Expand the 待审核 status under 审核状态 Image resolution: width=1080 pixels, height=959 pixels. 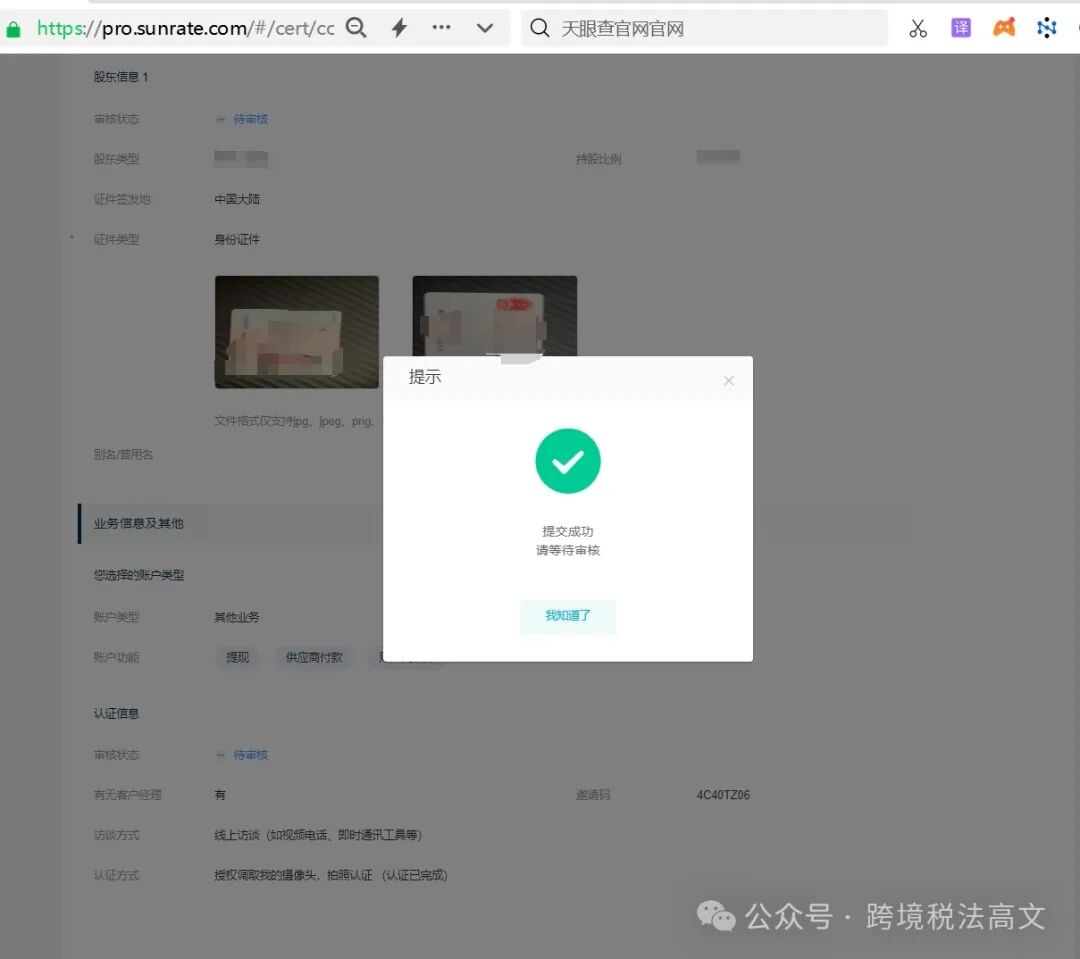247,118
